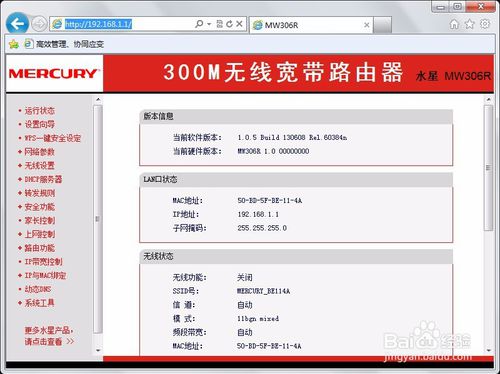The height and width of the screenshot is (374, 500).
Task: Click the main page scrollbar up arrow
Action: (488, 100)
